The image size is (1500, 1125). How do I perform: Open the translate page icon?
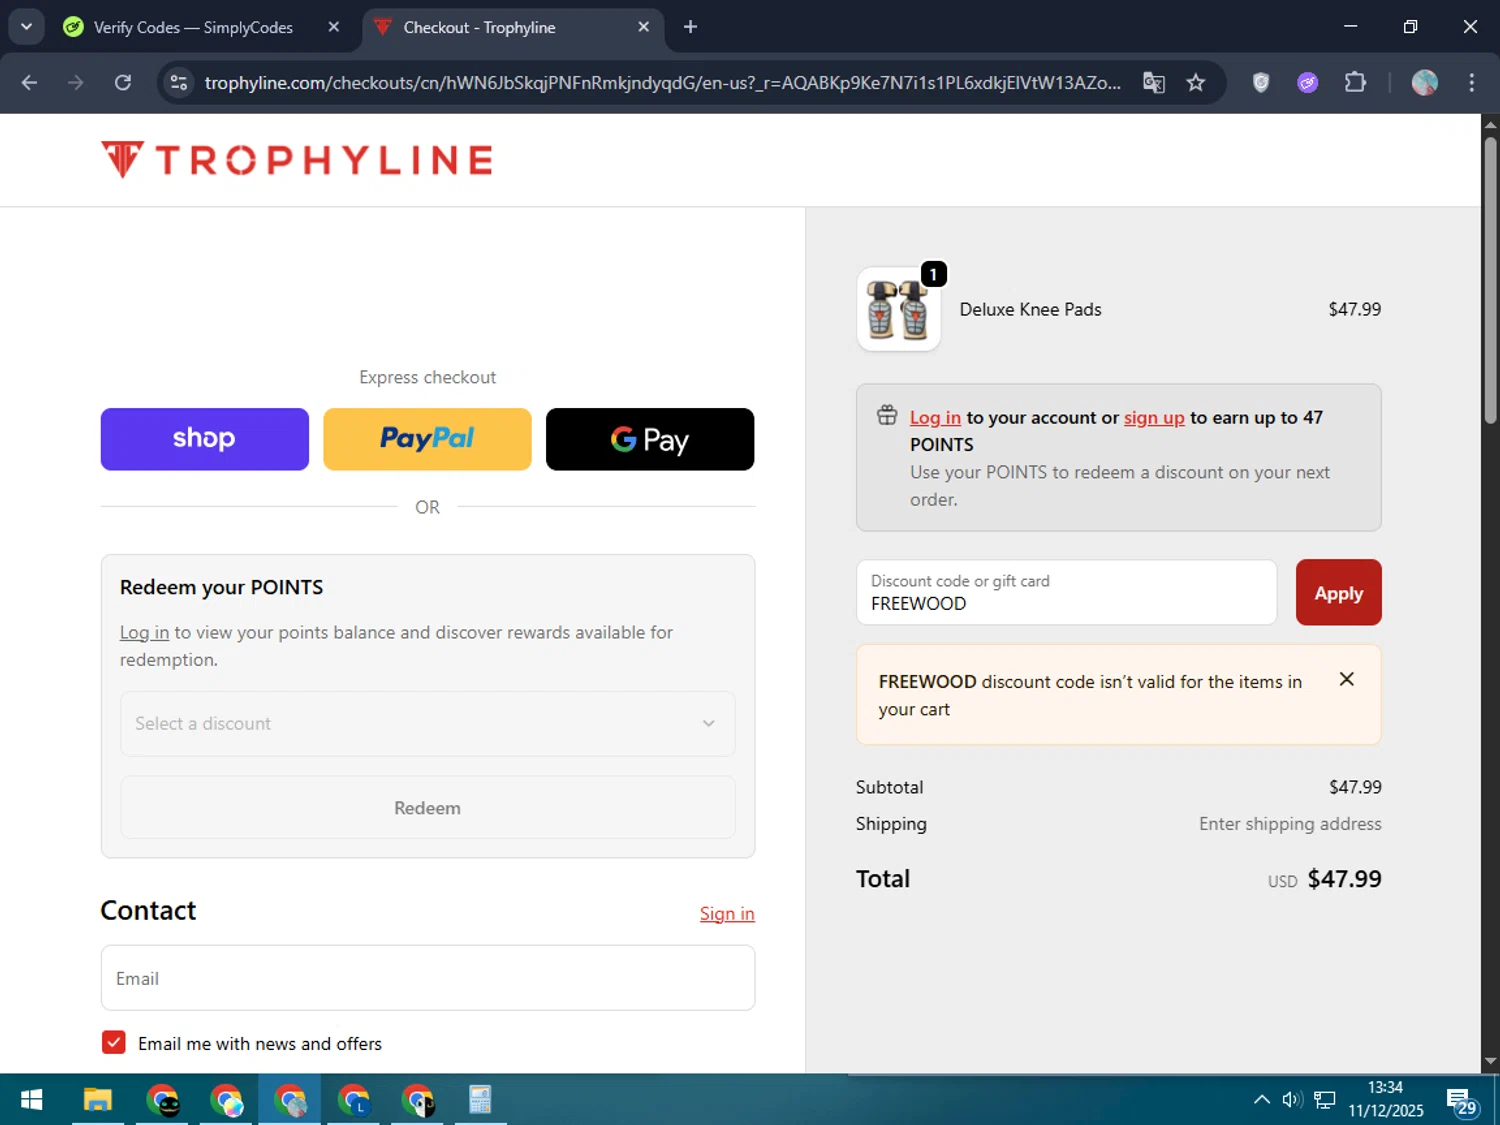(1154, 83)
